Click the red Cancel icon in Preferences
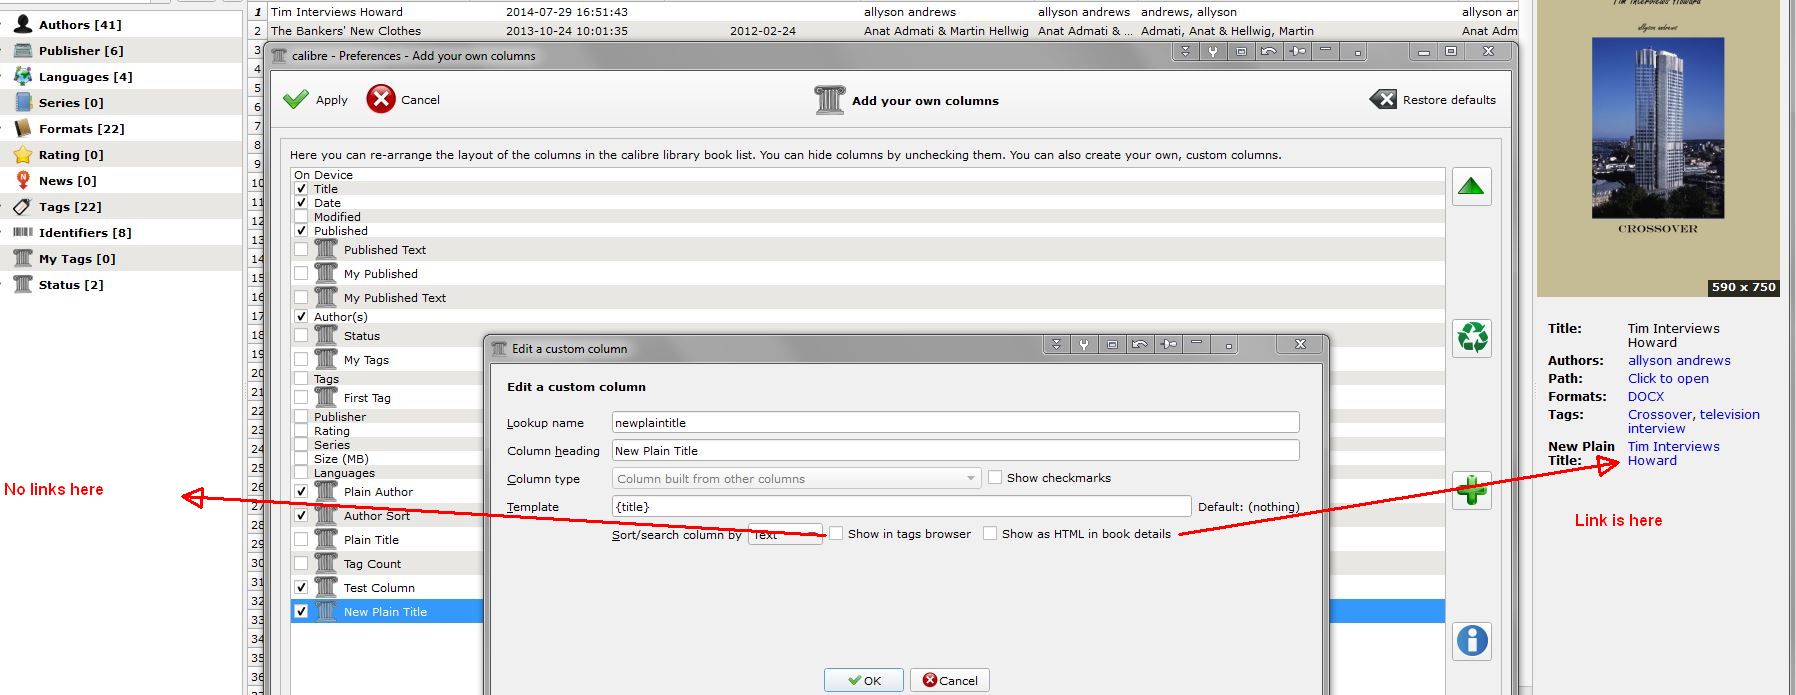Image resolution: width=1796 pixels, height=695 pixels. point(381,99)
